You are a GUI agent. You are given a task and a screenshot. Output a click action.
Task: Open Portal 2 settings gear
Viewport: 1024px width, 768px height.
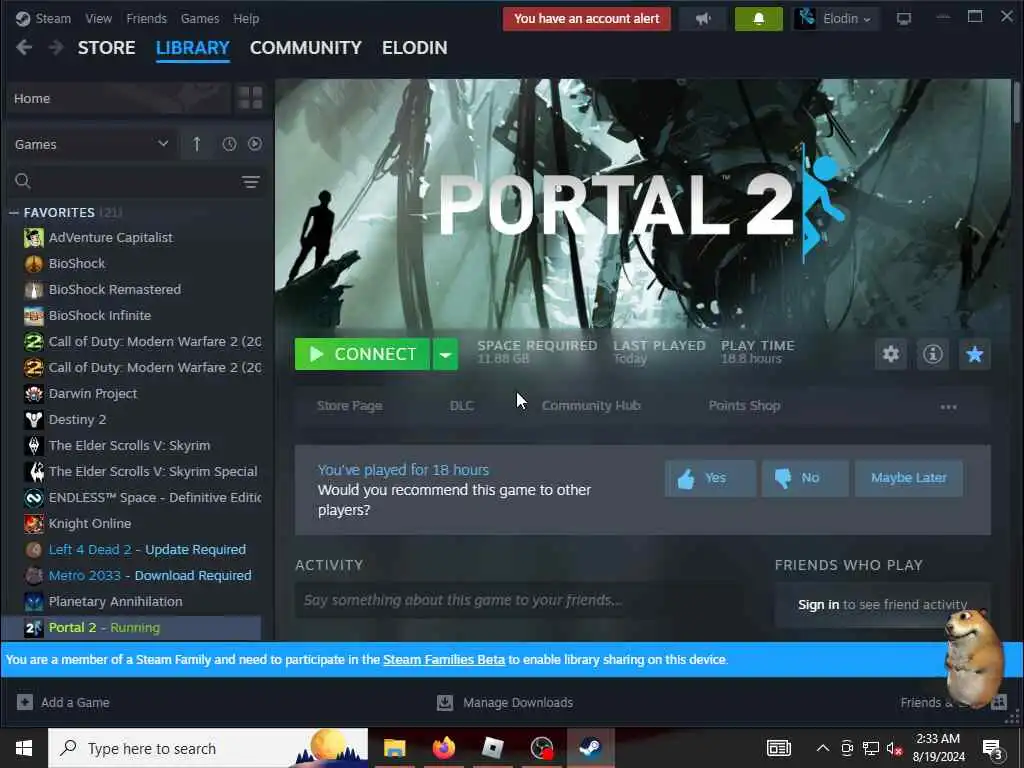891,354
